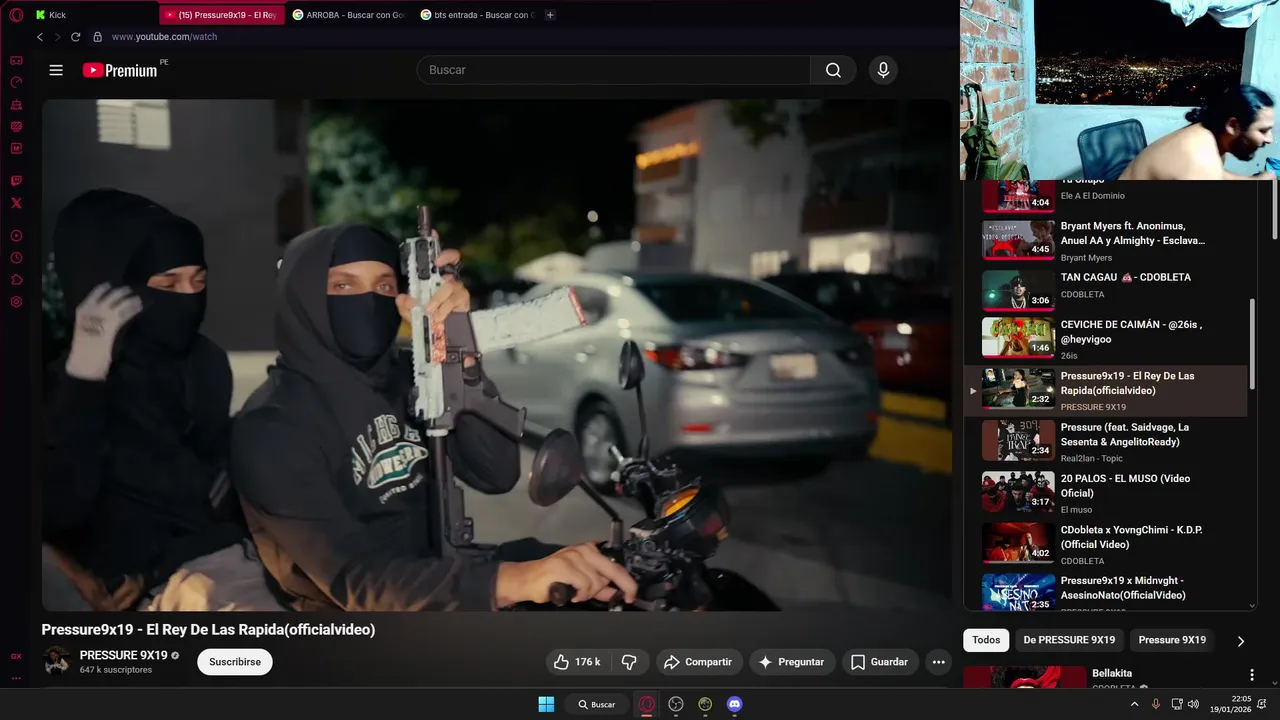Viewport: 1280px width, 720px height.
Task: Play Pressure feat. Saidvage playlist item
Action: point(1106,441)
